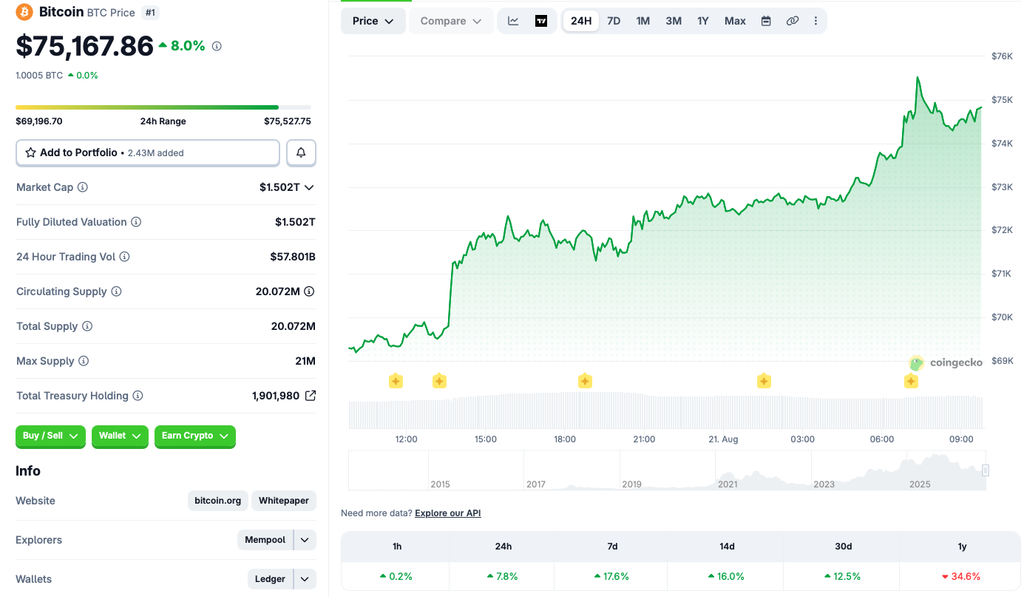Open the Market Cap info icon
The width and height of the screenshot is (1024, 597).
[83, 187]
